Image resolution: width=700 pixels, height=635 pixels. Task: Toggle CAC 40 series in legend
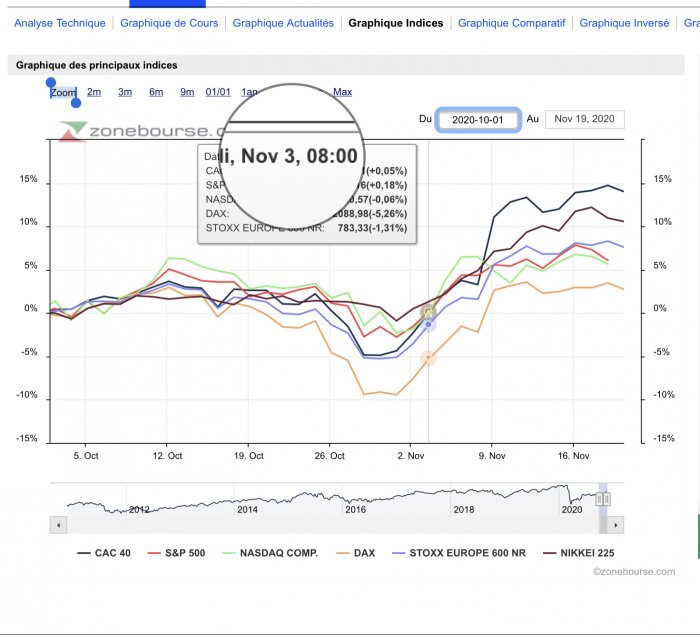click(x=104, y=553)
